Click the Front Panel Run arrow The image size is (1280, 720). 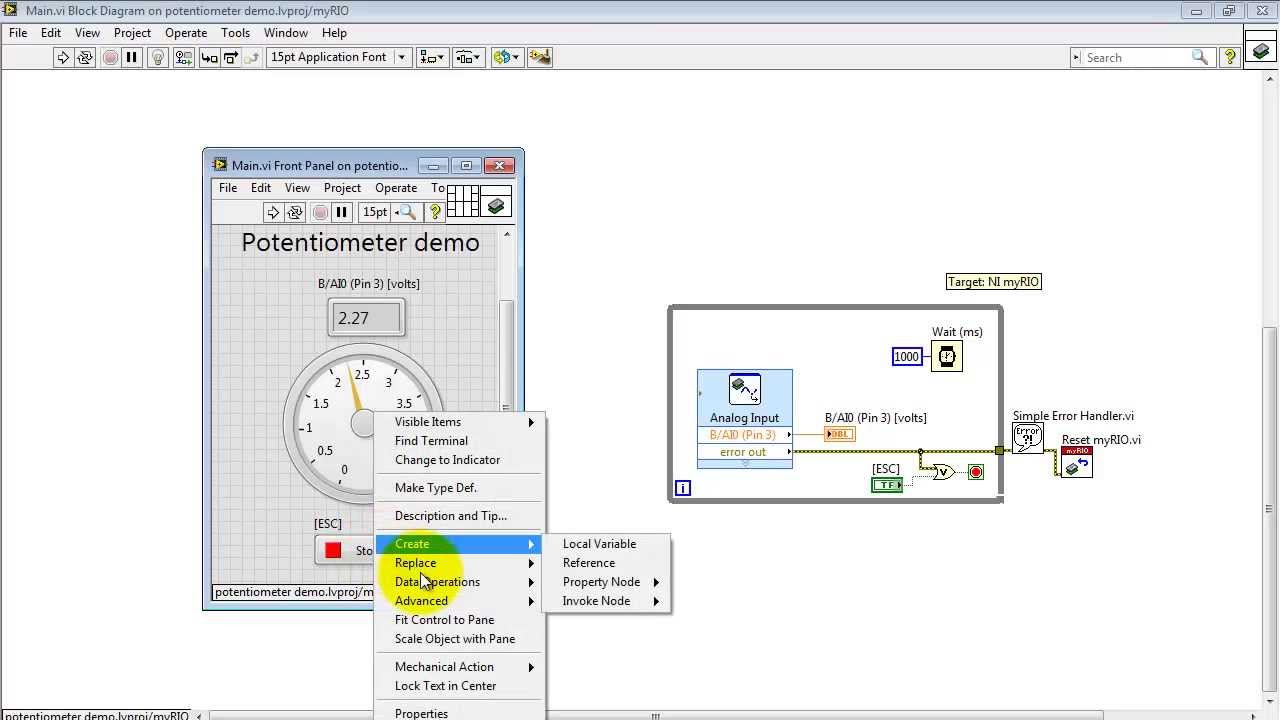pyautogui.click(x=273, y=212)
